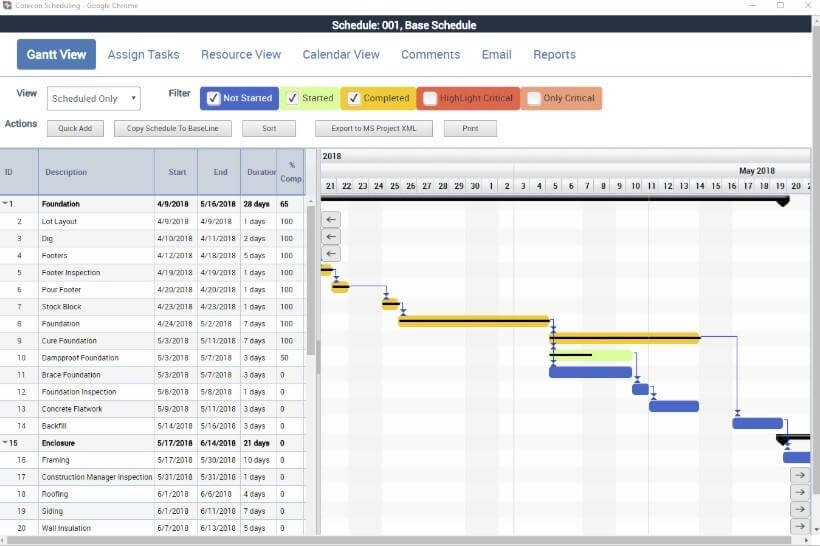Select the Foundation Inspection blue bar
This screenshot has width=820, height=546.
point(641,389)
